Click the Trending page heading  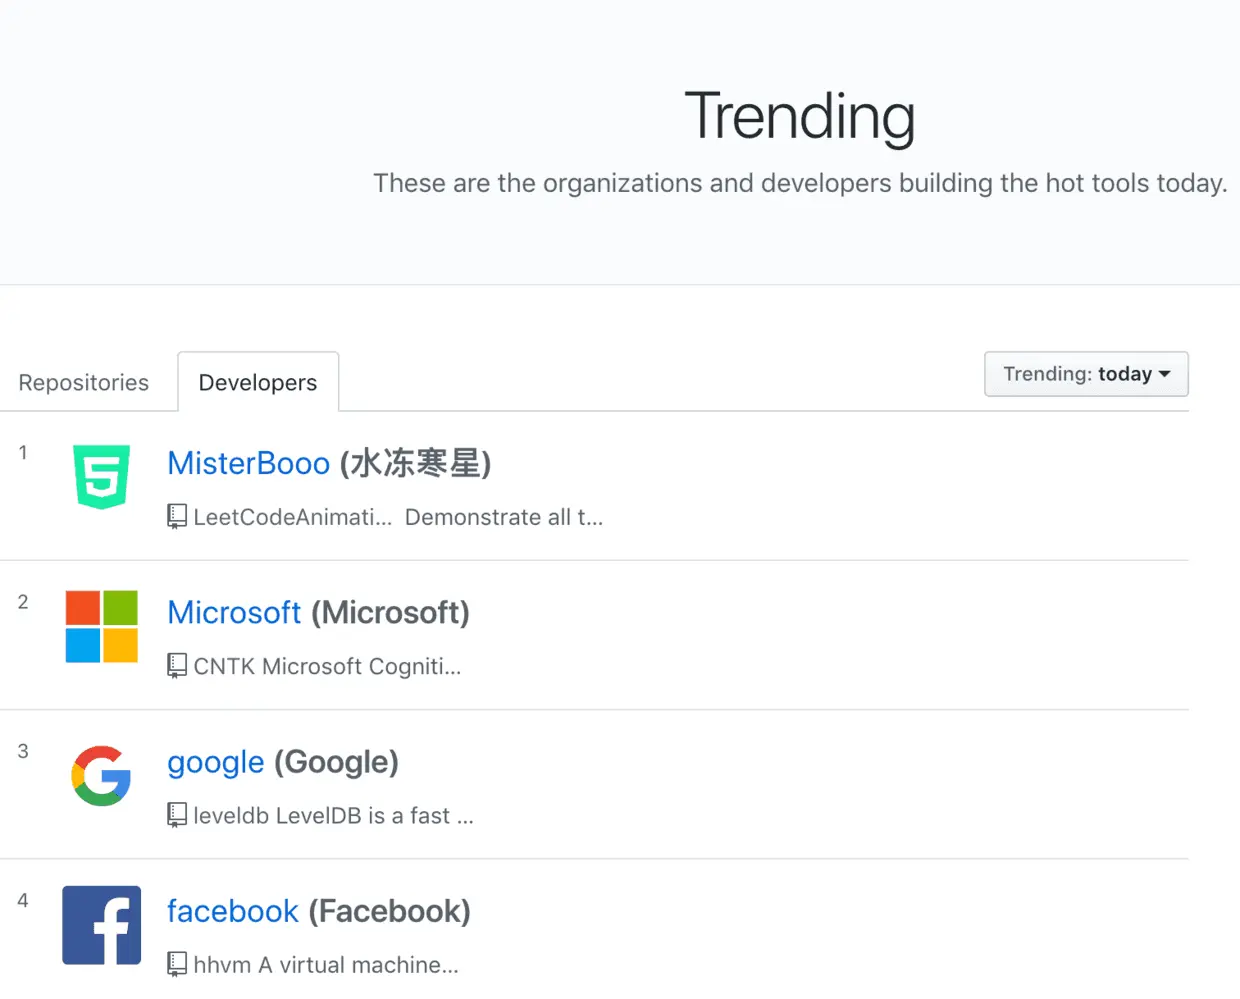pyautogui.click(x=800, y=117)
